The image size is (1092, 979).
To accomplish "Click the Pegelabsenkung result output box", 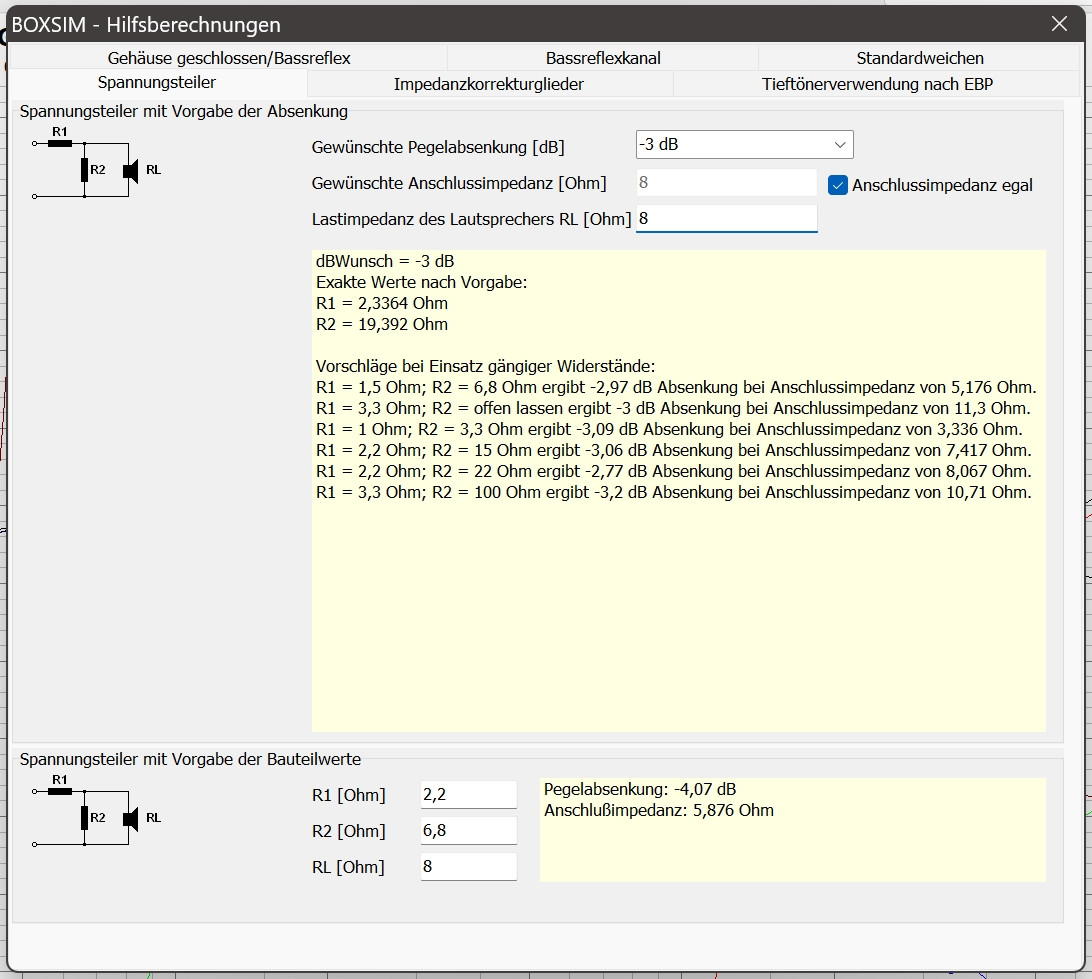I will [x=792, y=830].
